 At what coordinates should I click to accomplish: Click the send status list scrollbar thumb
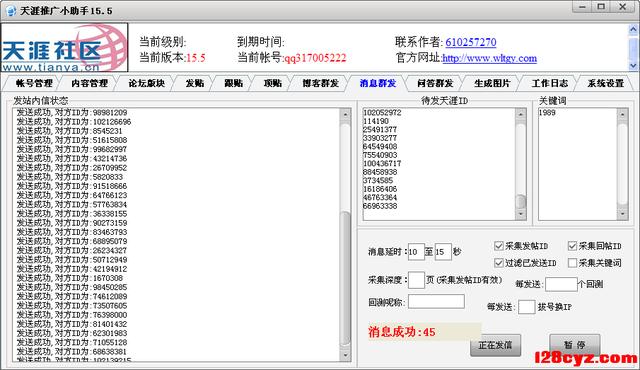[345, 277]
